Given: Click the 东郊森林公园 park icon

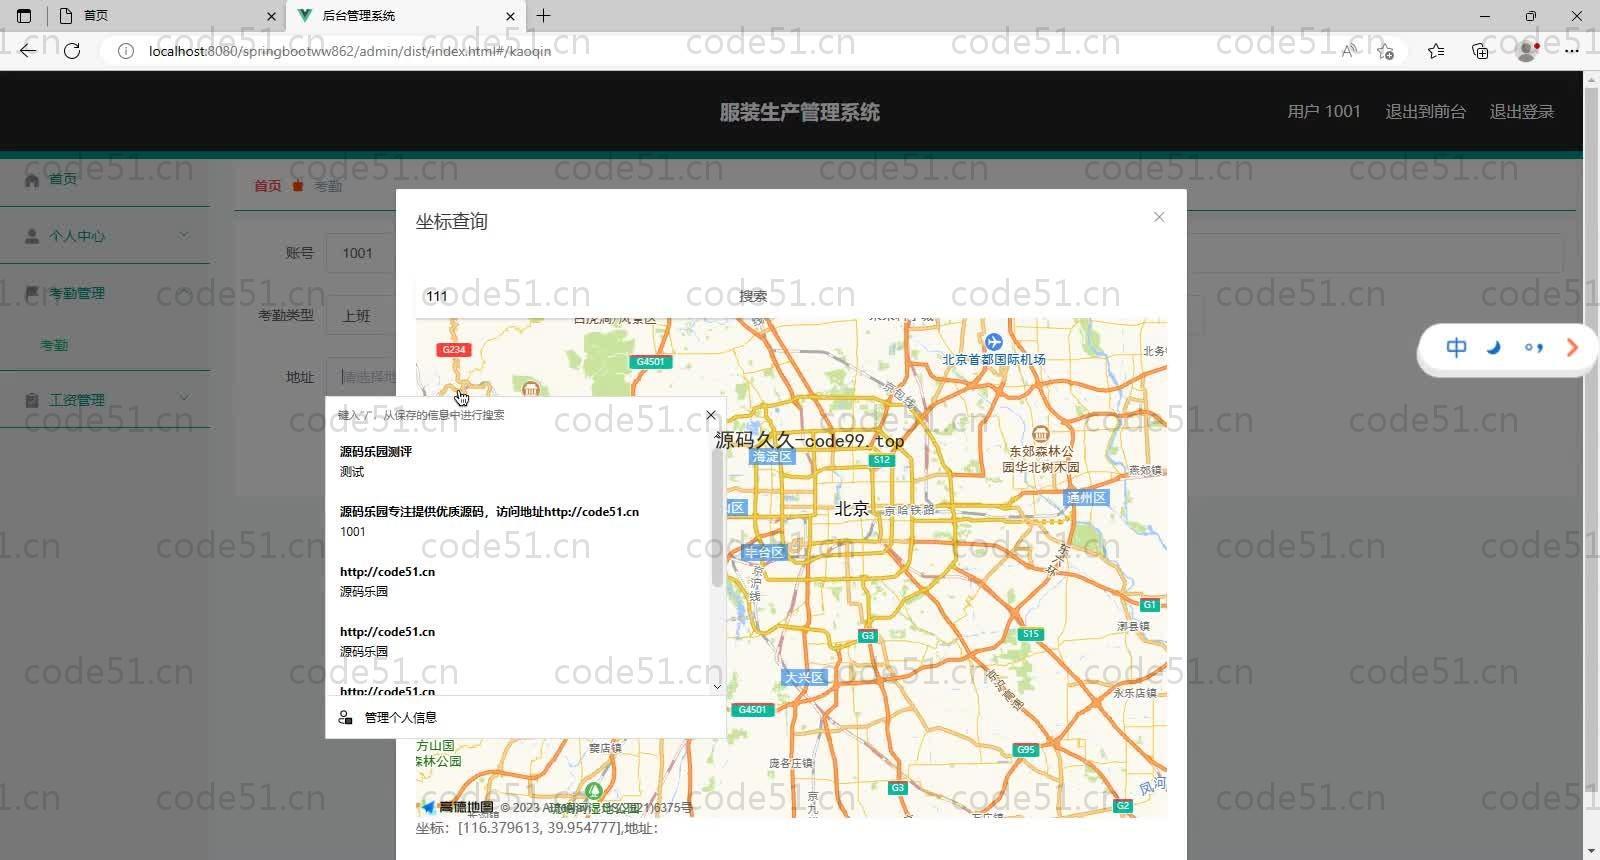Looking at the screenshot, I should click(x=1040, y=434).
